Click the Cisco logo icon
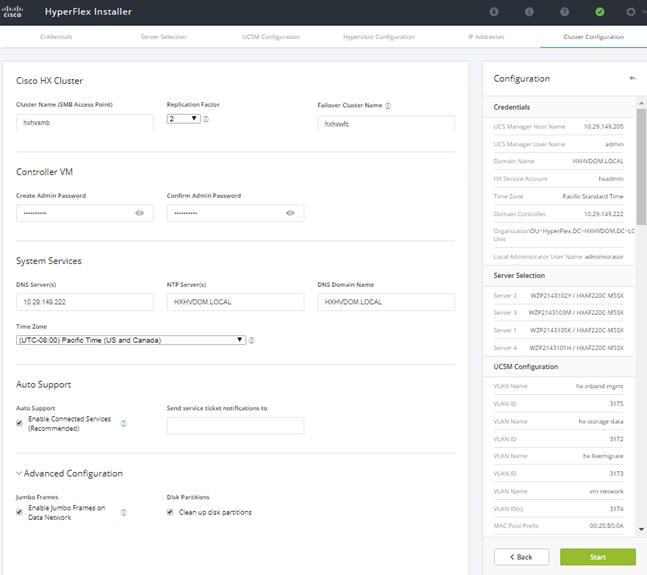The height and width of the screenshot is (575, 647). [12, 12]
